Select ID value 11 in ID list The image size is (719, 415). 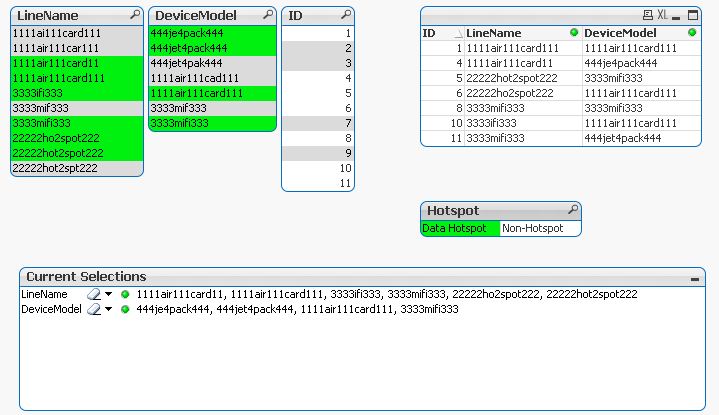(318, 183)
